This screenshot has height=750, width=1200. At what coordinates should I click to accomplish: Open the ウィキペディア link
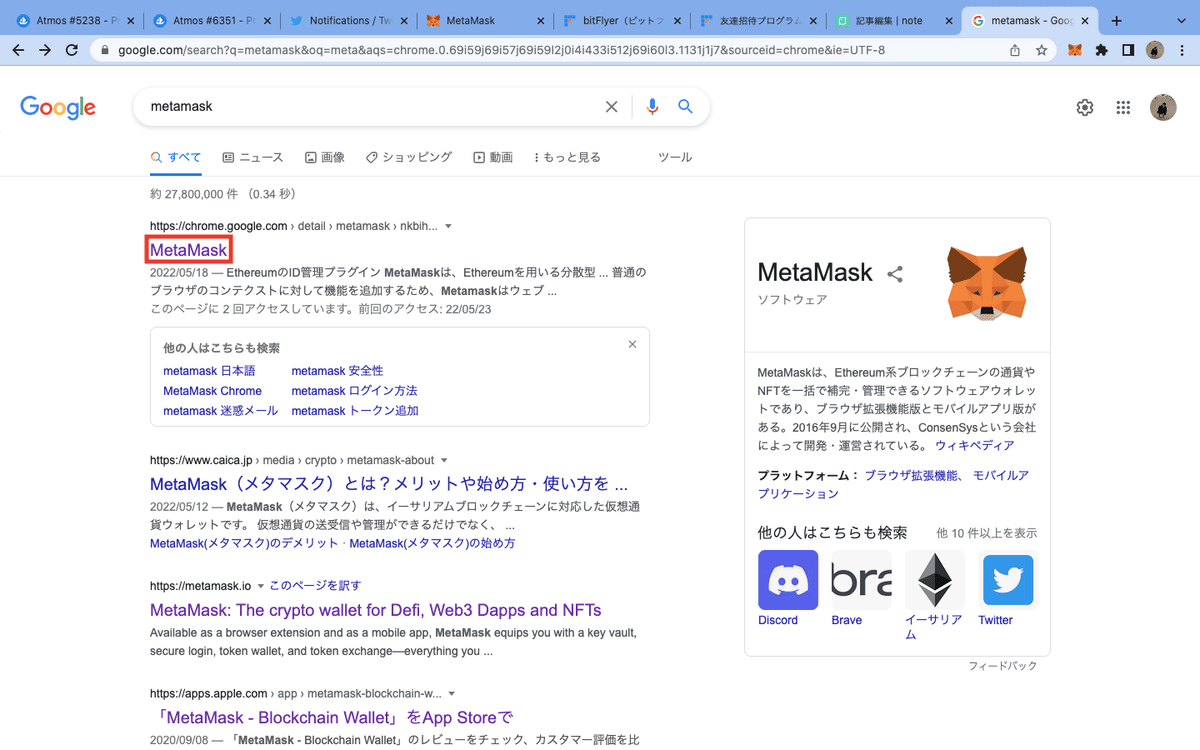coord(975,446)
